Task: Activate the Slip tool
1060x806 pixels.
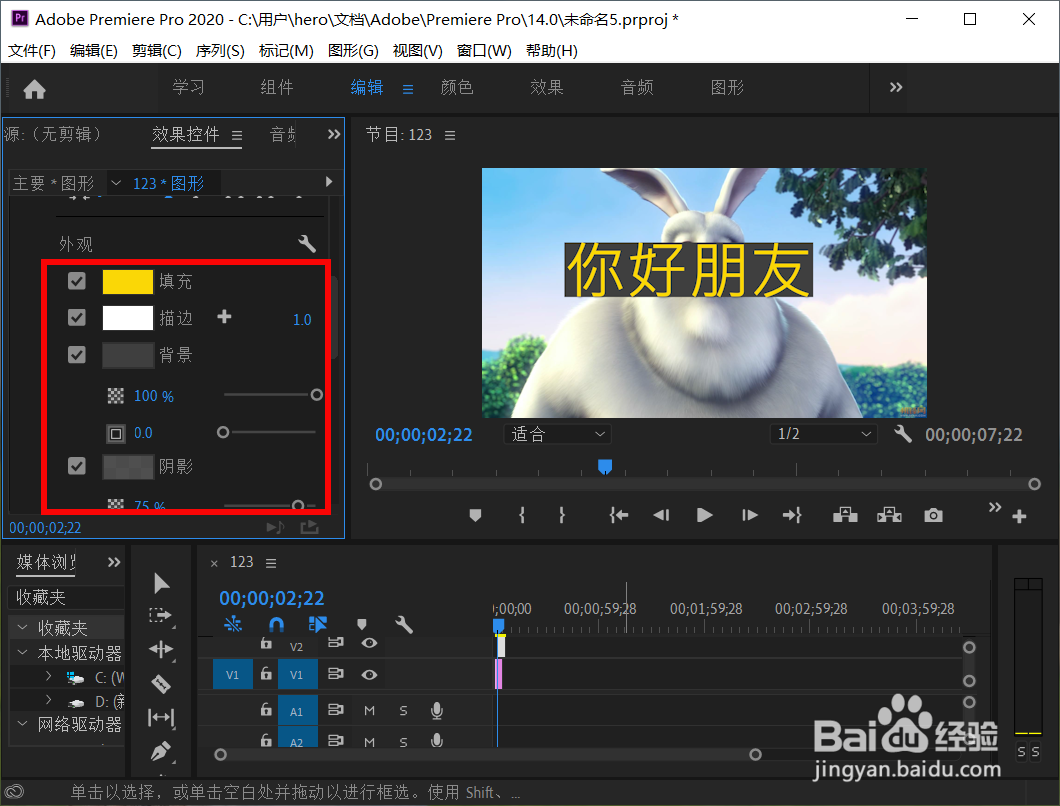Action: (161, 717)
